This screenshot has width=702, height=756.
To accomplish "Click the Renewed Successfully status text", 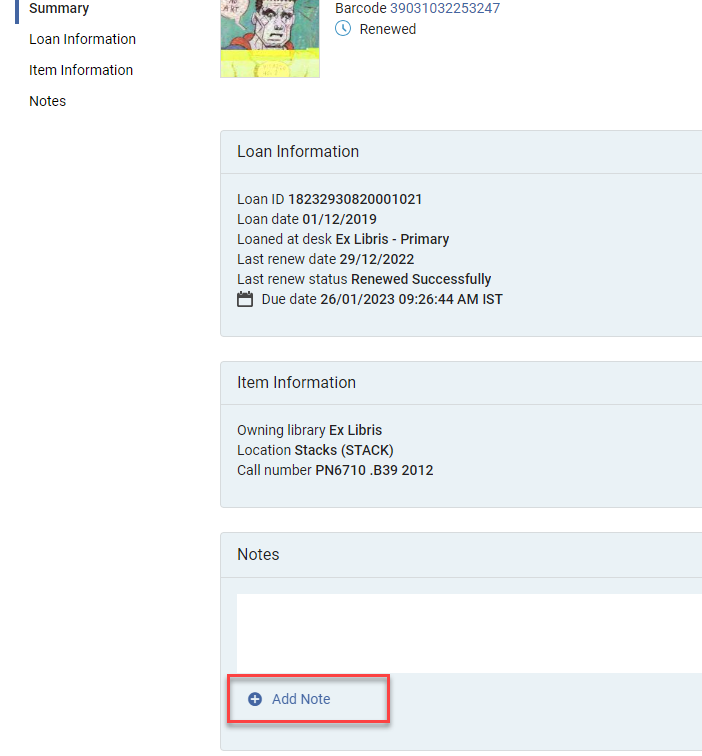I will click(x=421, y=279).
